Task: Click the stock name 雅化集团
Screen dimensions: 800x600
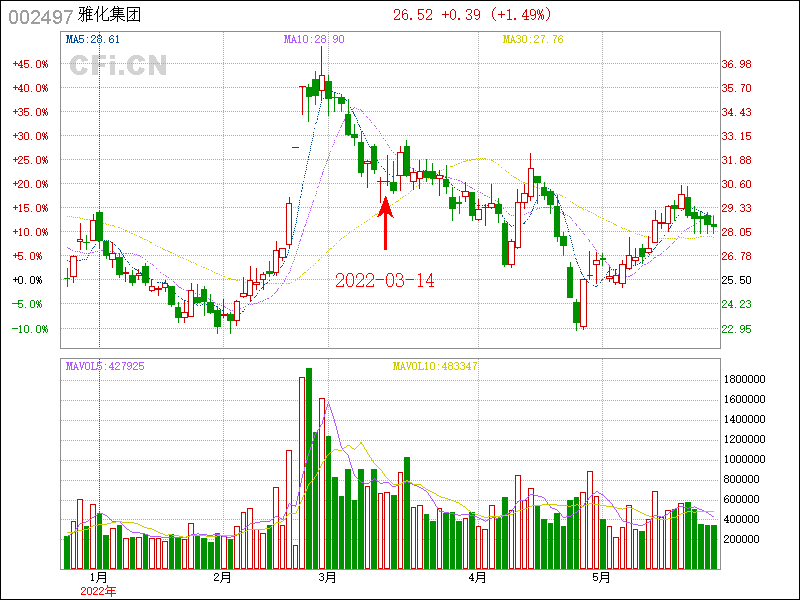Action: pos(109,15)
